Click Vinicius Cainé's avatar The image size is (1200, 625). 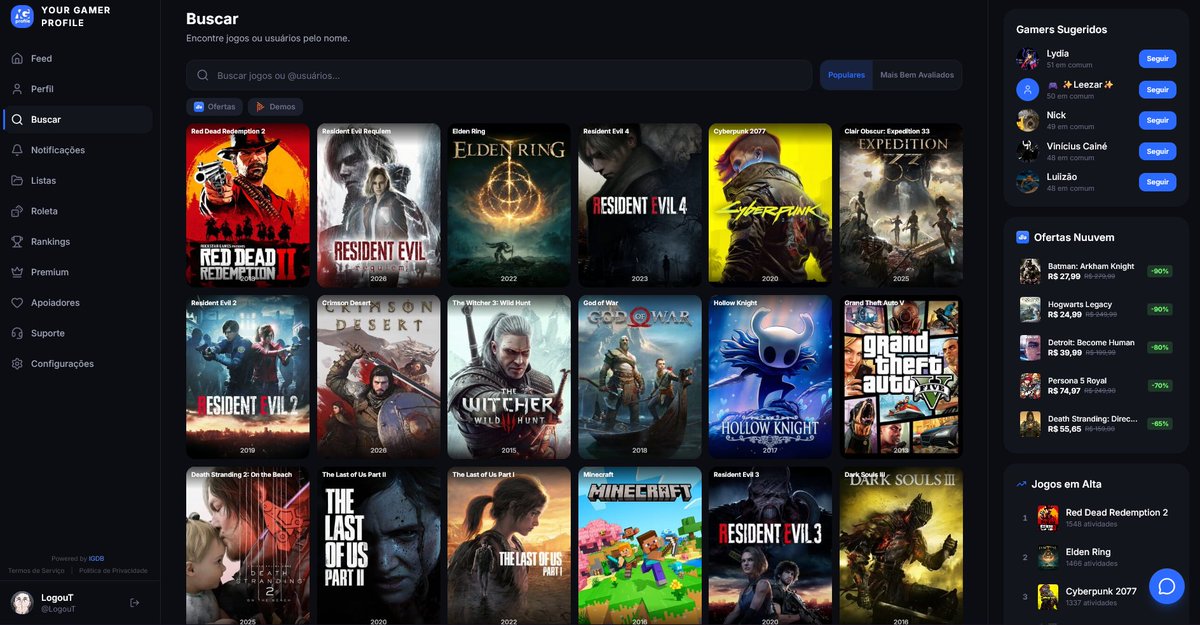[x=1027, y=151]
